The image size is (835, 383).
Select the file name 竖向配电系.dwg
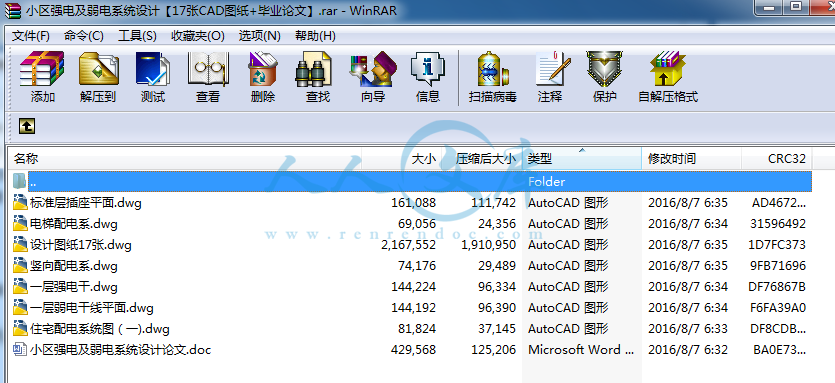73,266
